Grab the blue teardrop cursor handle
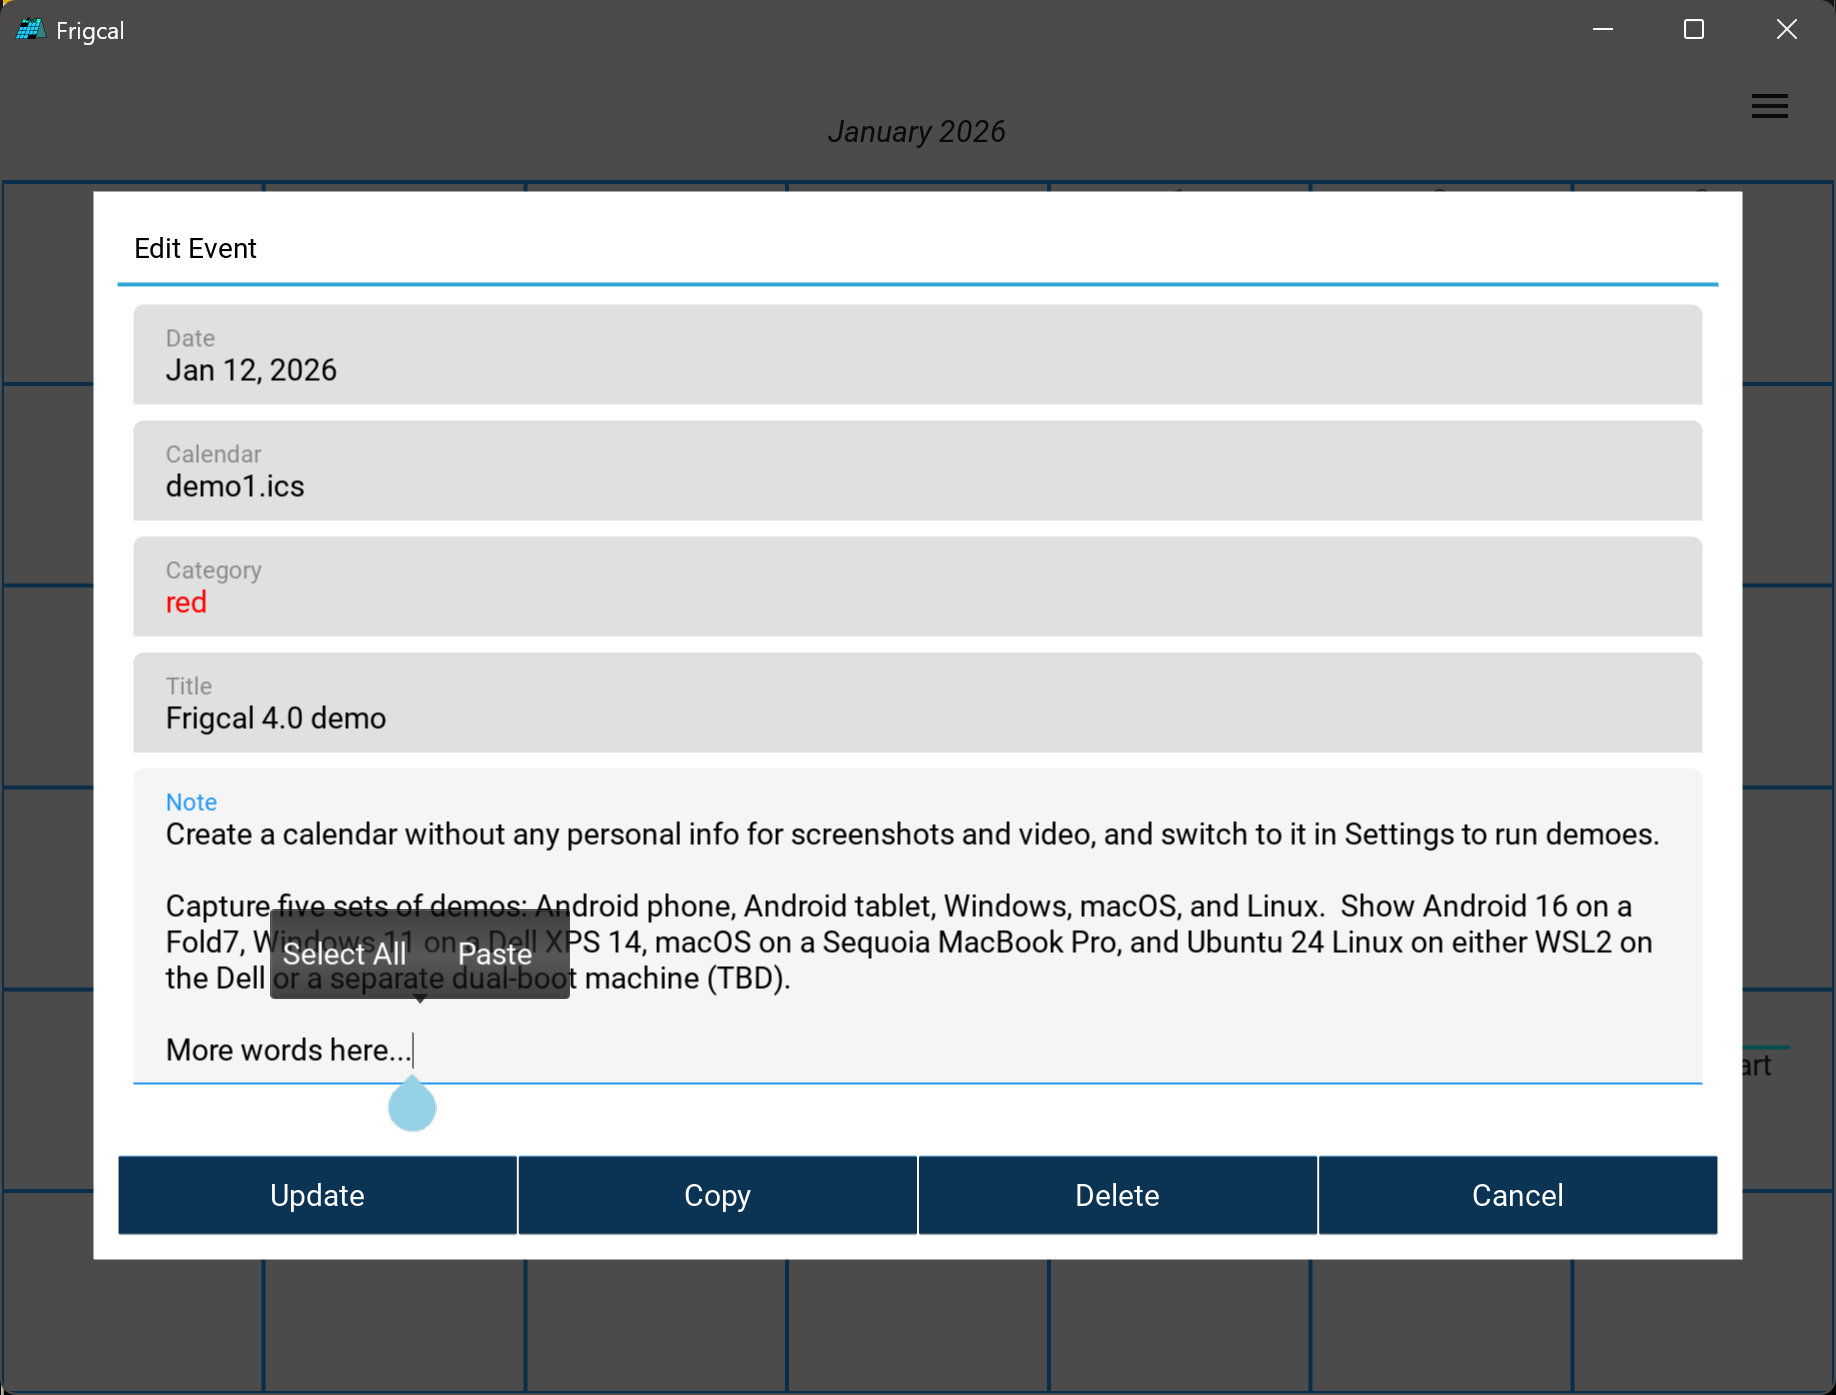The image size is (1836, 1395). coord(412,1106)
